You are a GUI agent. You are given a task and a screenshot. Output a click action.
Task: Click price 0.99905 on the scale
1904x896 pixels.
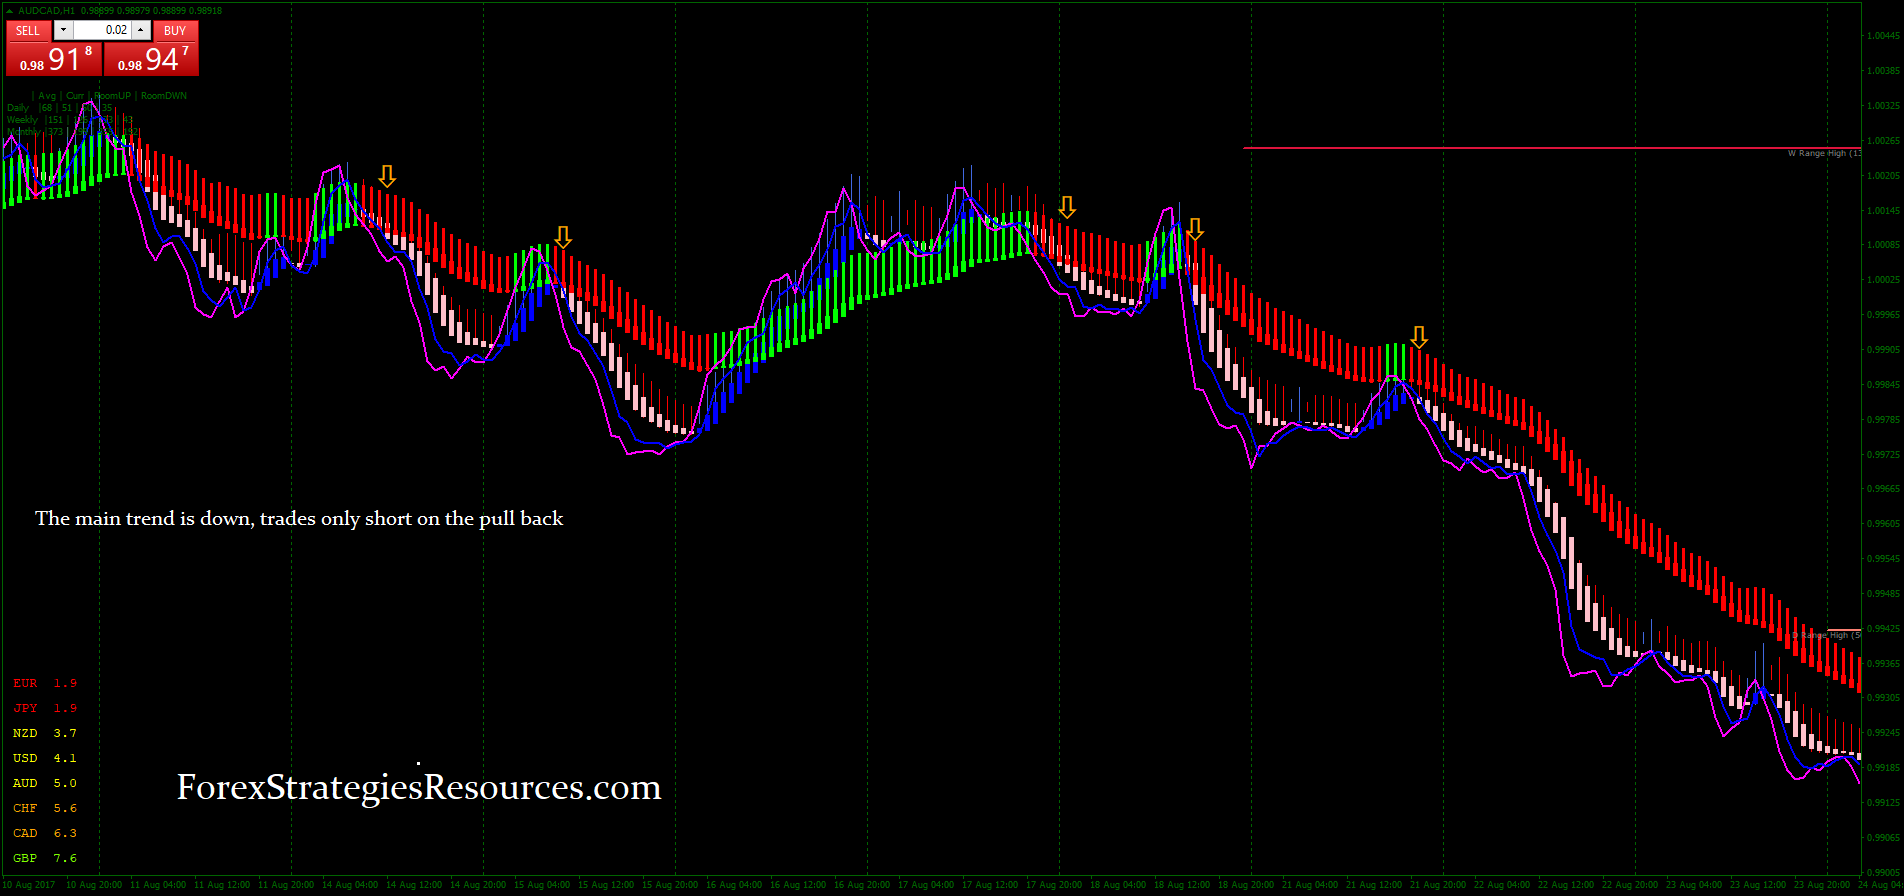point(1883,350)
